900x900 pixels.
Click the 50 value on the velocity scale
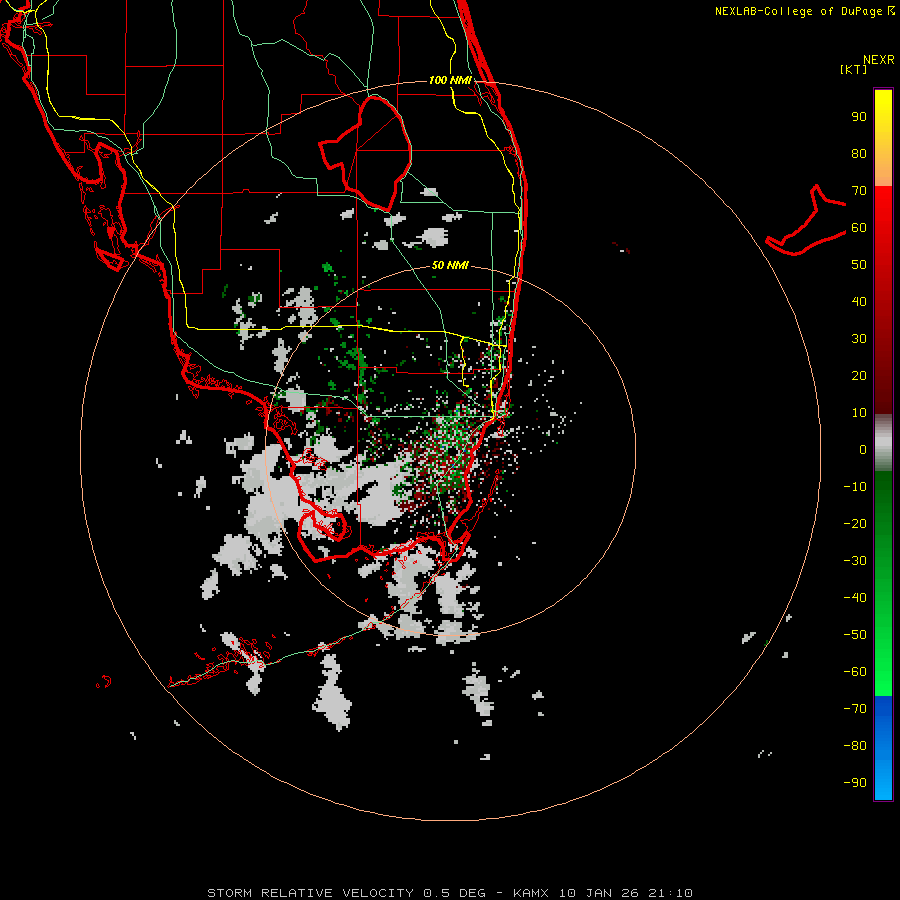859,265
